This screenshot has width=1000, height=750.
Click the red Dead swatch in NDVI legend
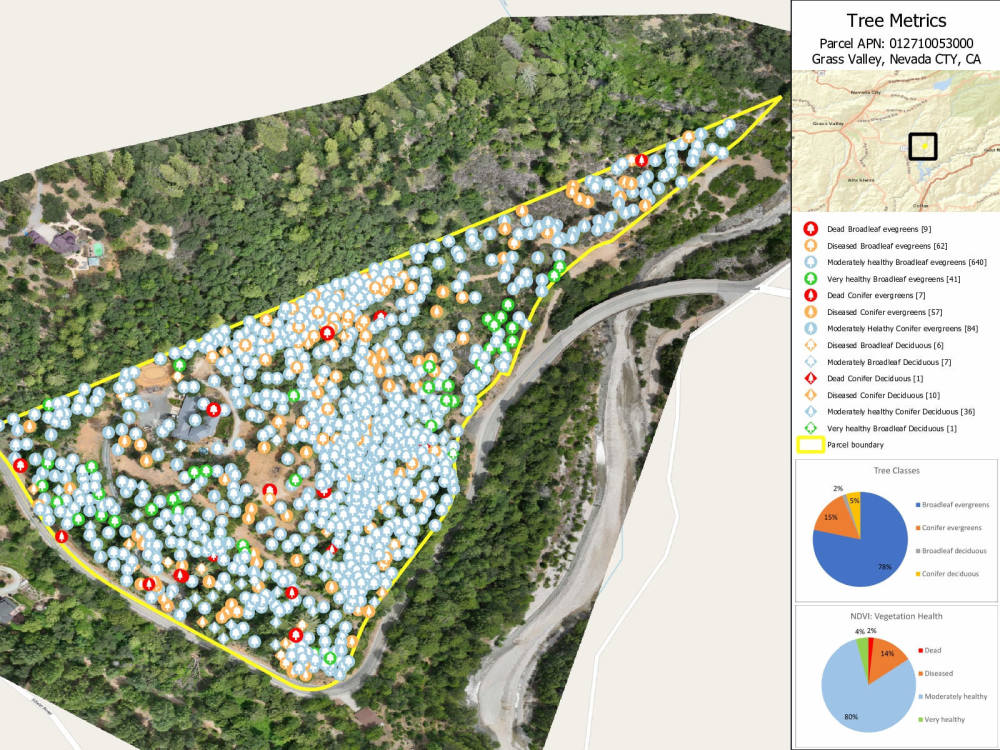920,651
